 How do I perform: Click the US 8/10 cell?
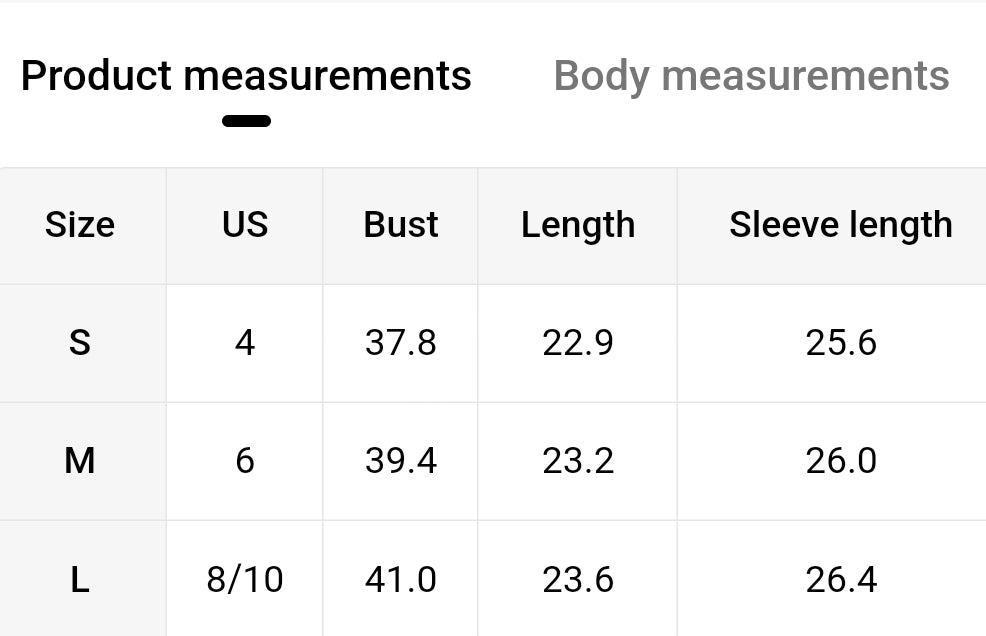coord(245,579)
